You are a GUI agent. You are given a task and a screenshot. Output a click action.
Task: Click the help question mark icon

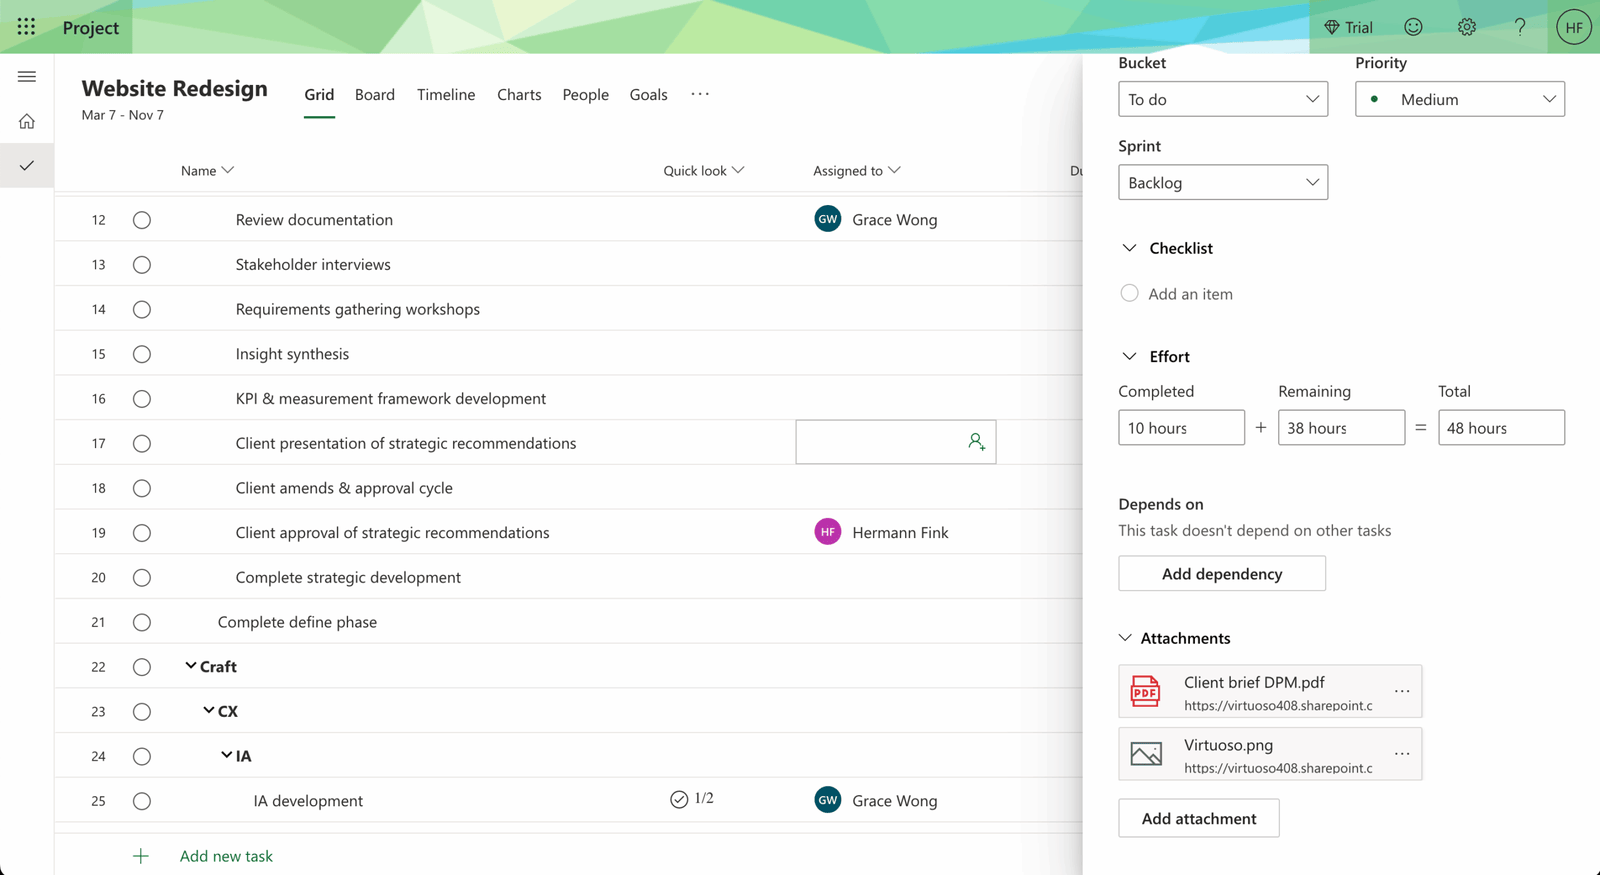[1519, 27]
